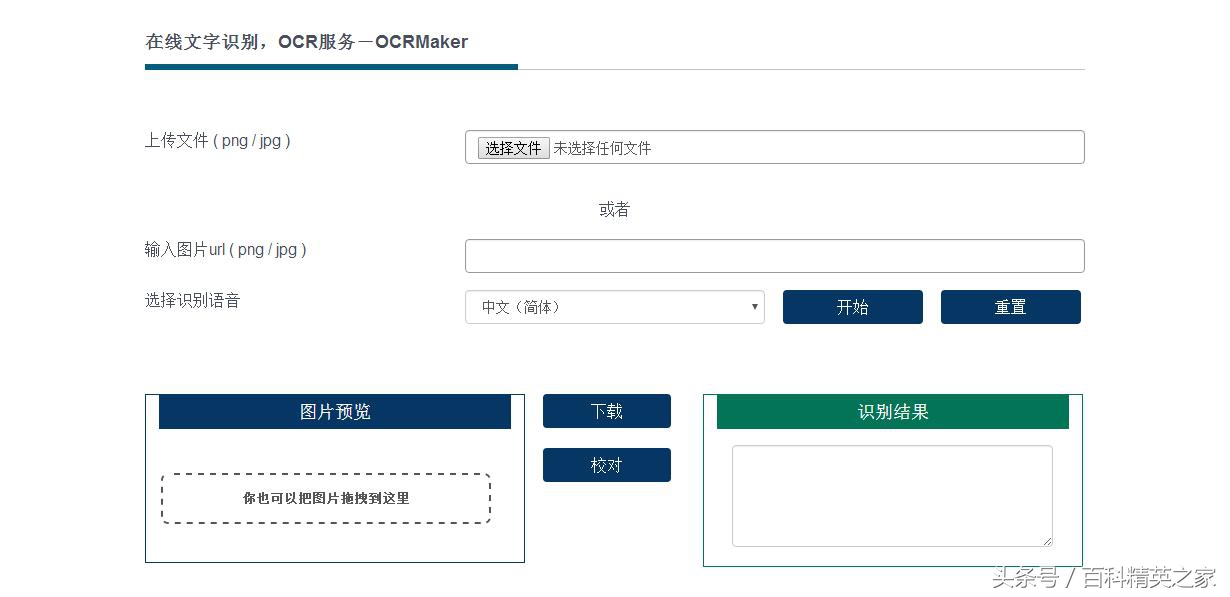Click the recognition result text area
This screenshot has width=1230, height=597.
click(x=891, y=495)
